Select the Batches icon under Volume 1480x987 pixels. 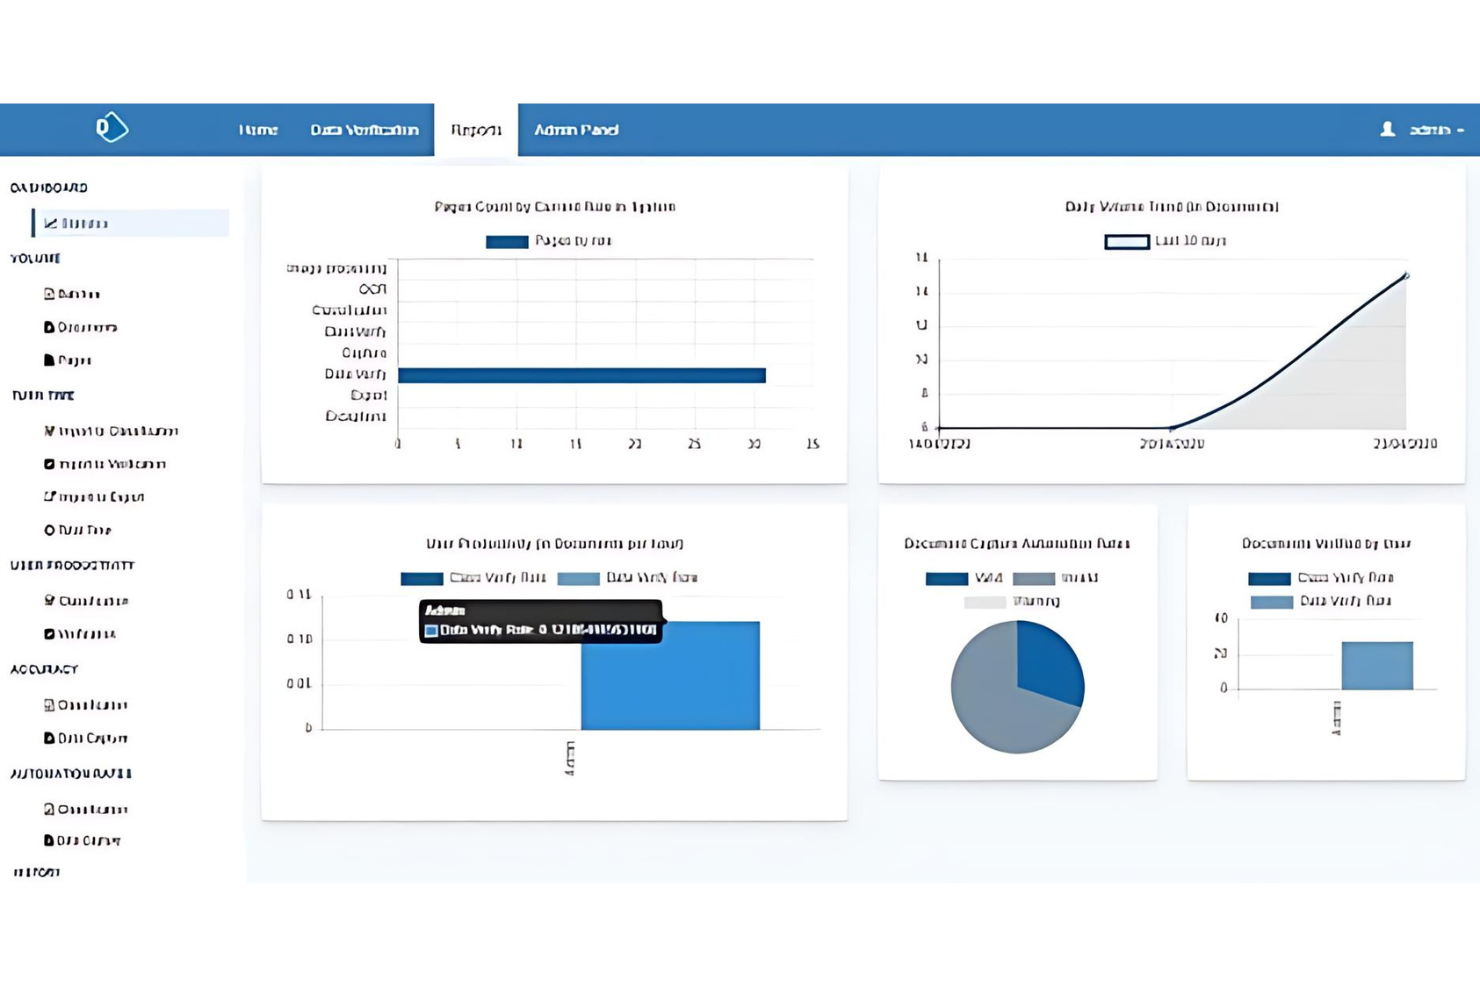pos(49,293)
